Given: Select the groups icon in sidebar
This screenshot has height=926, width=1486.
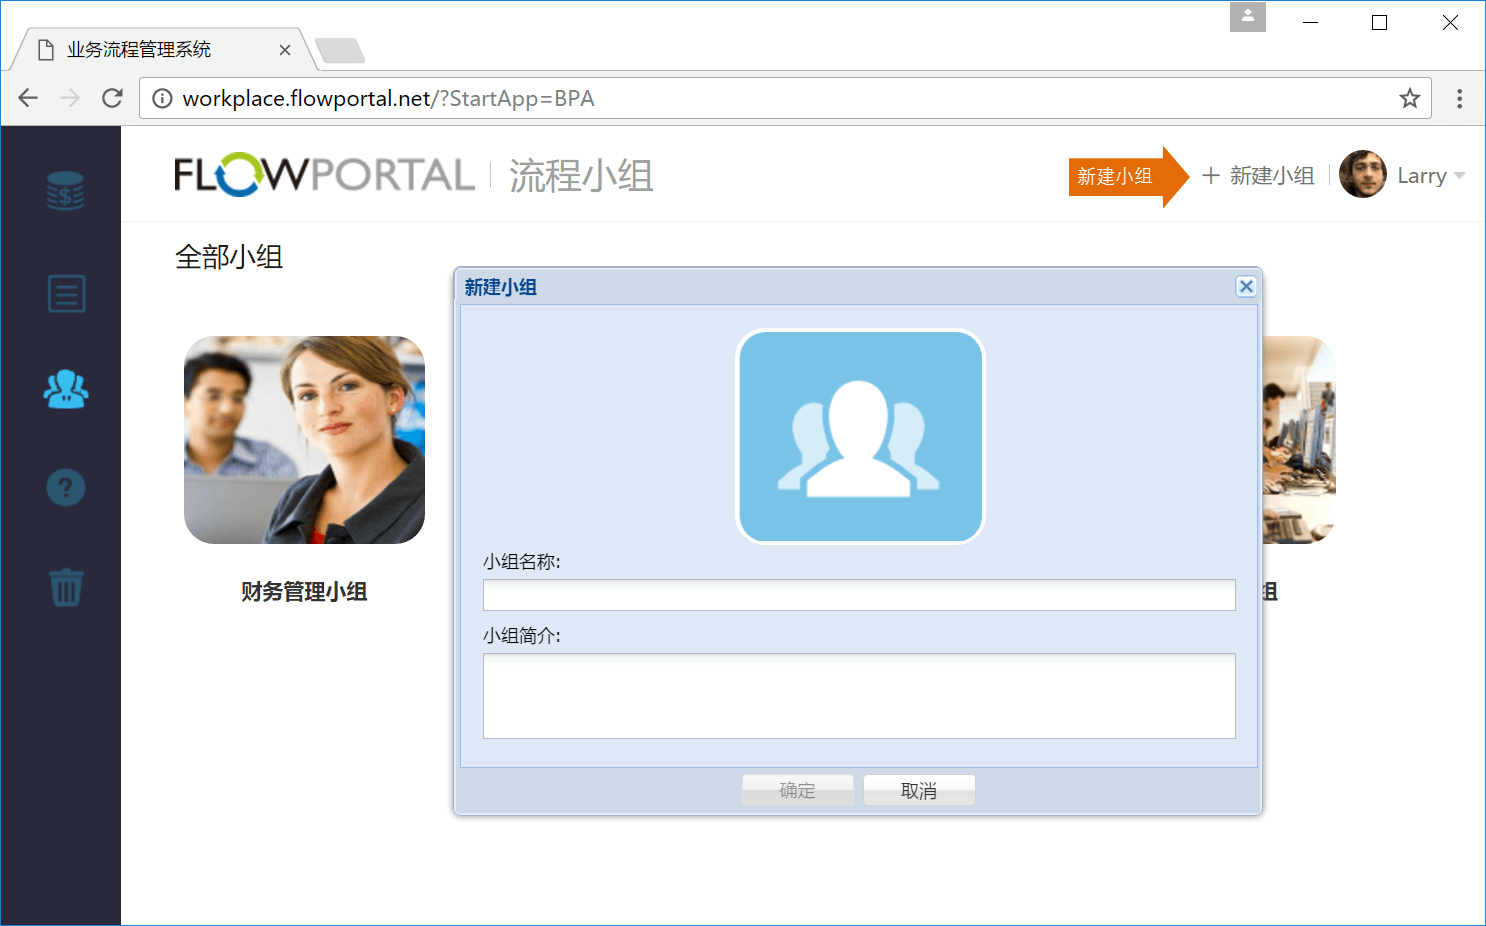Looking at the screenshot, I should point(66,389).
